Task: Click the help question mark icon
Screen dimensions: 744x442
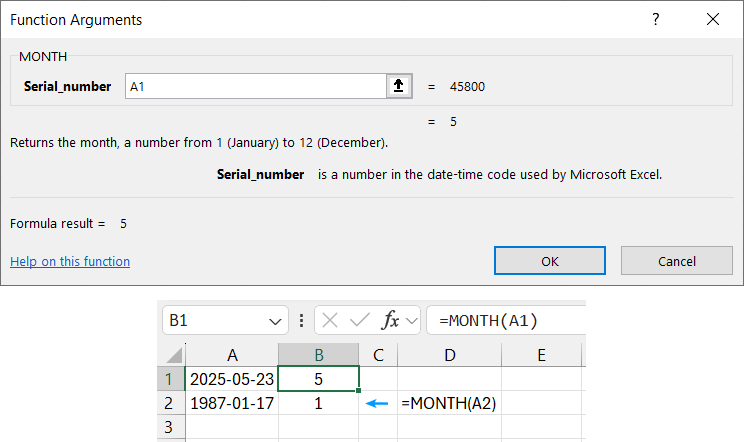Action: click(656, 19)
